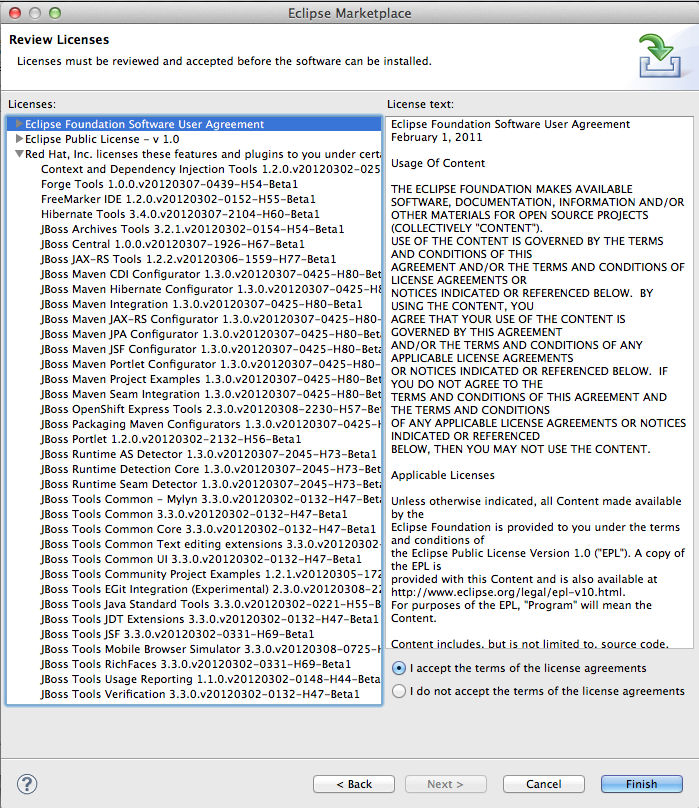Open the help question mark icon

pyautogui.click(x=27, y=784)
